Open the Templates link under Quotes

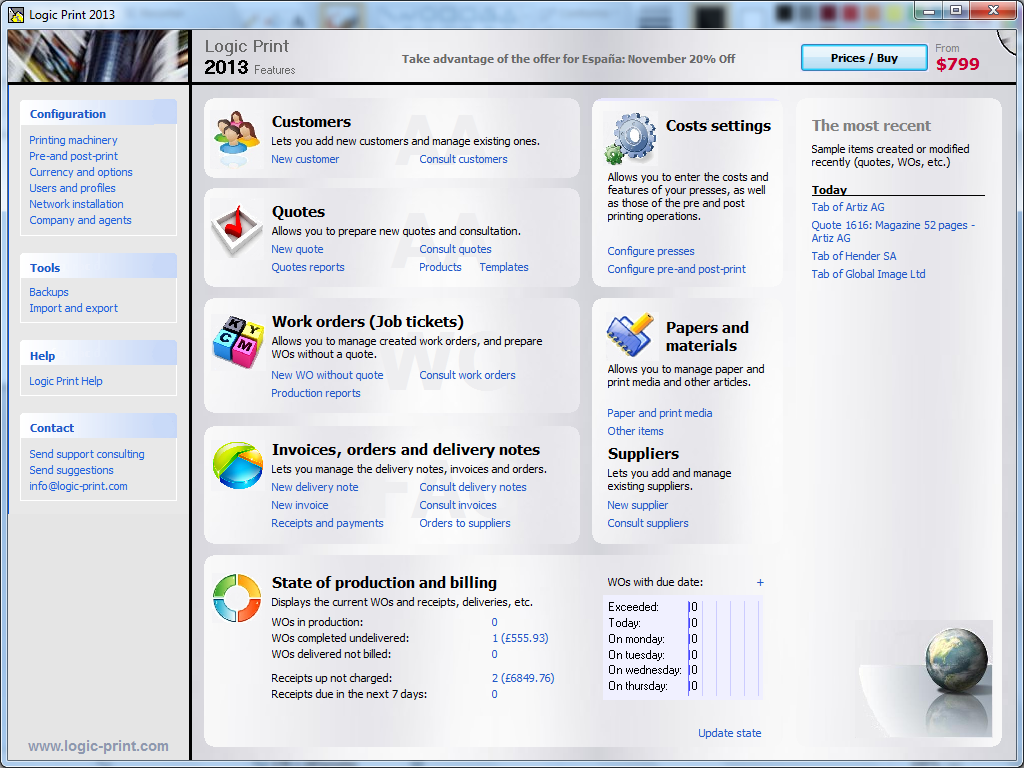click(503, 267)
